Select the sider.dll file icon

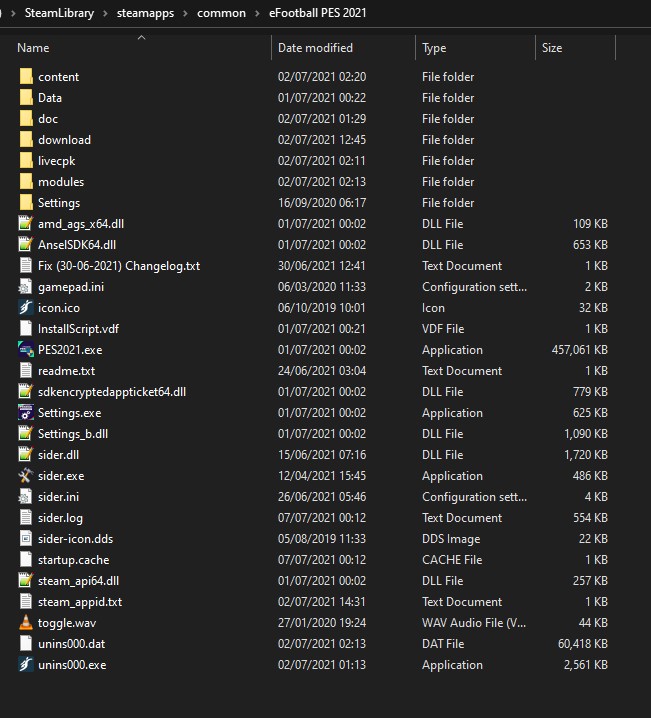(x=26, y=455)
